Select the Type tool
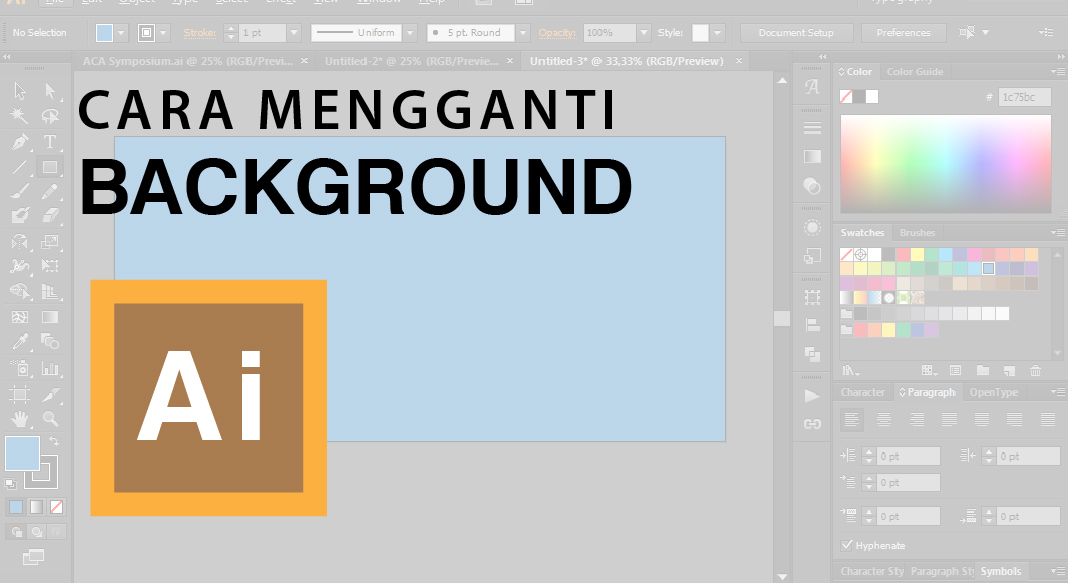This screenshot has height=583, width=1068. [50, 142]
